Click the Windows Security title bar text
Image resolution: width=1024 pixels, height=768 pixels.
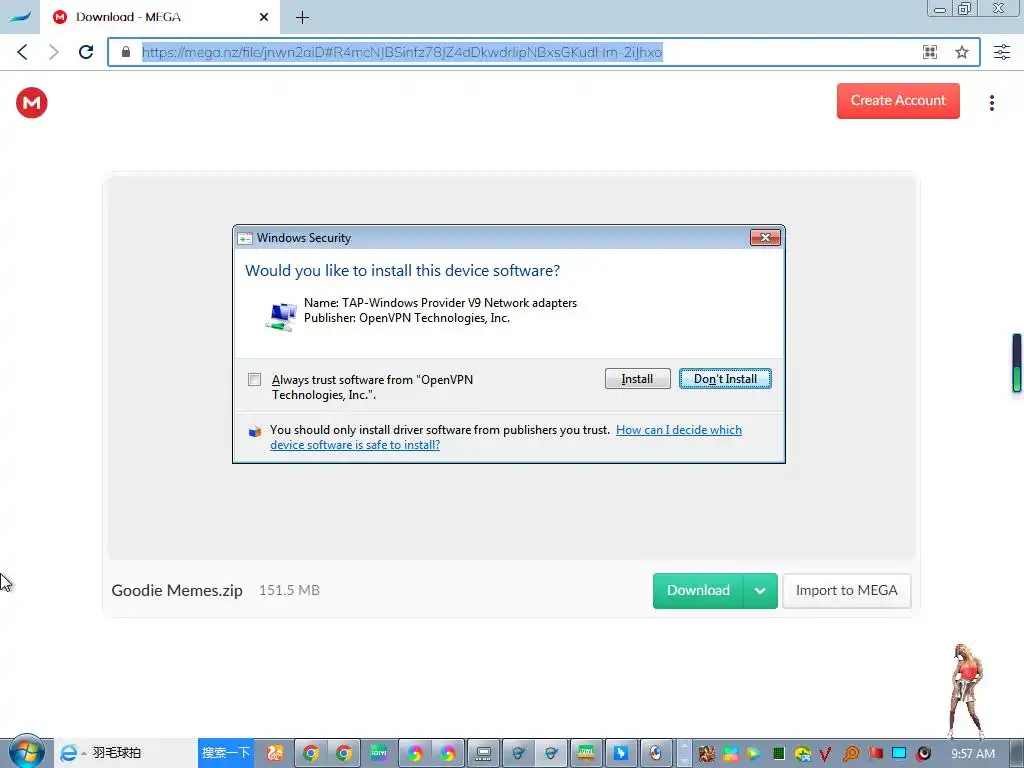click(304, 238)
